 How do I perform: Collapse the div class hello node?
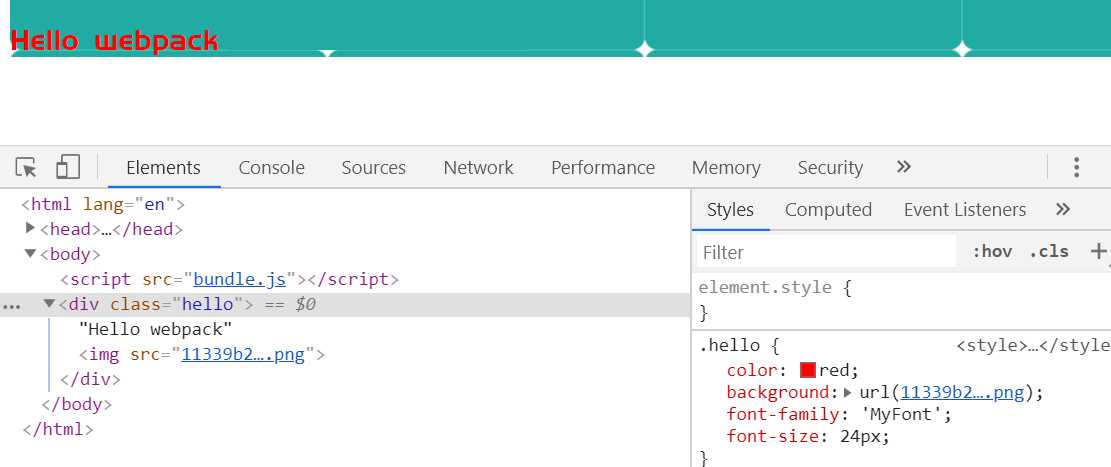click(49, 303)
